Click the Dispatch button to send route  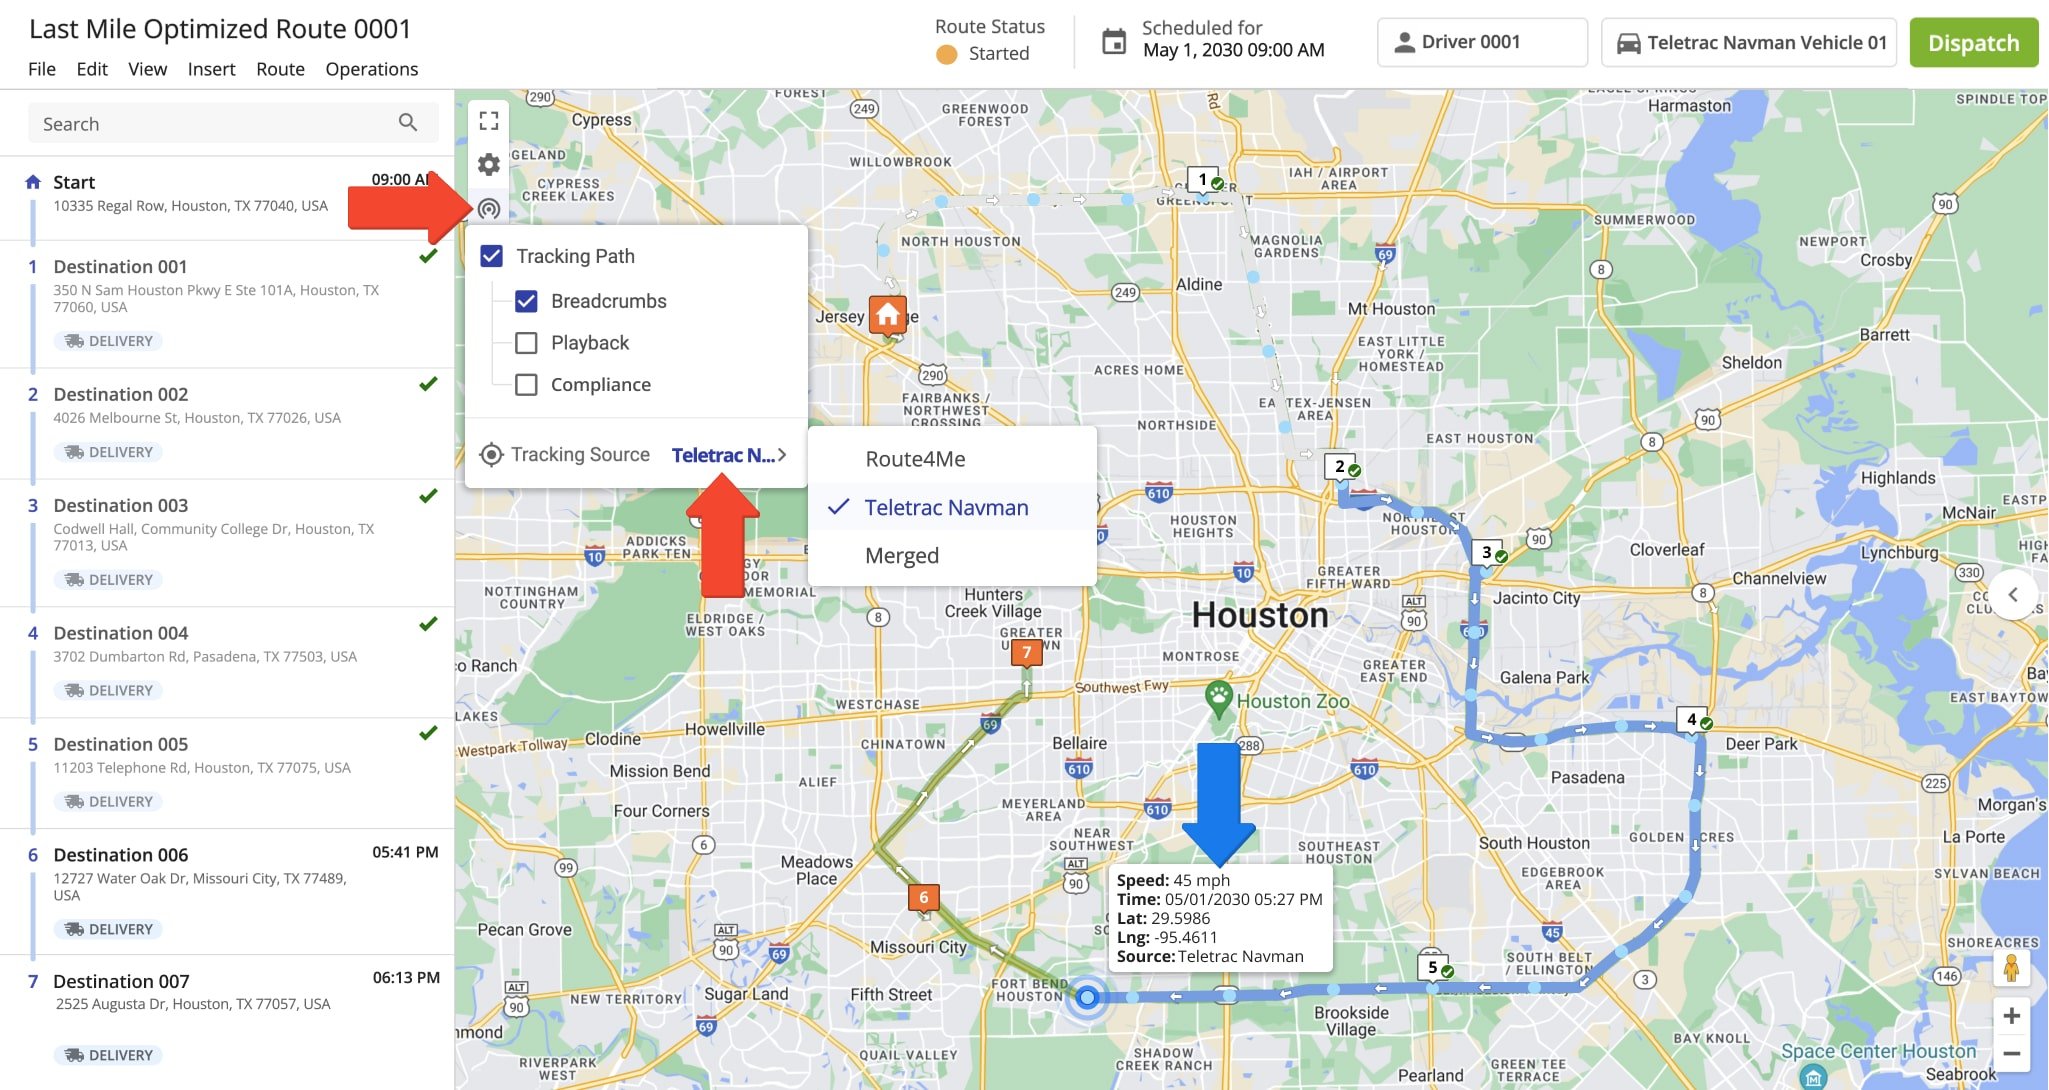pos(1973,42)
